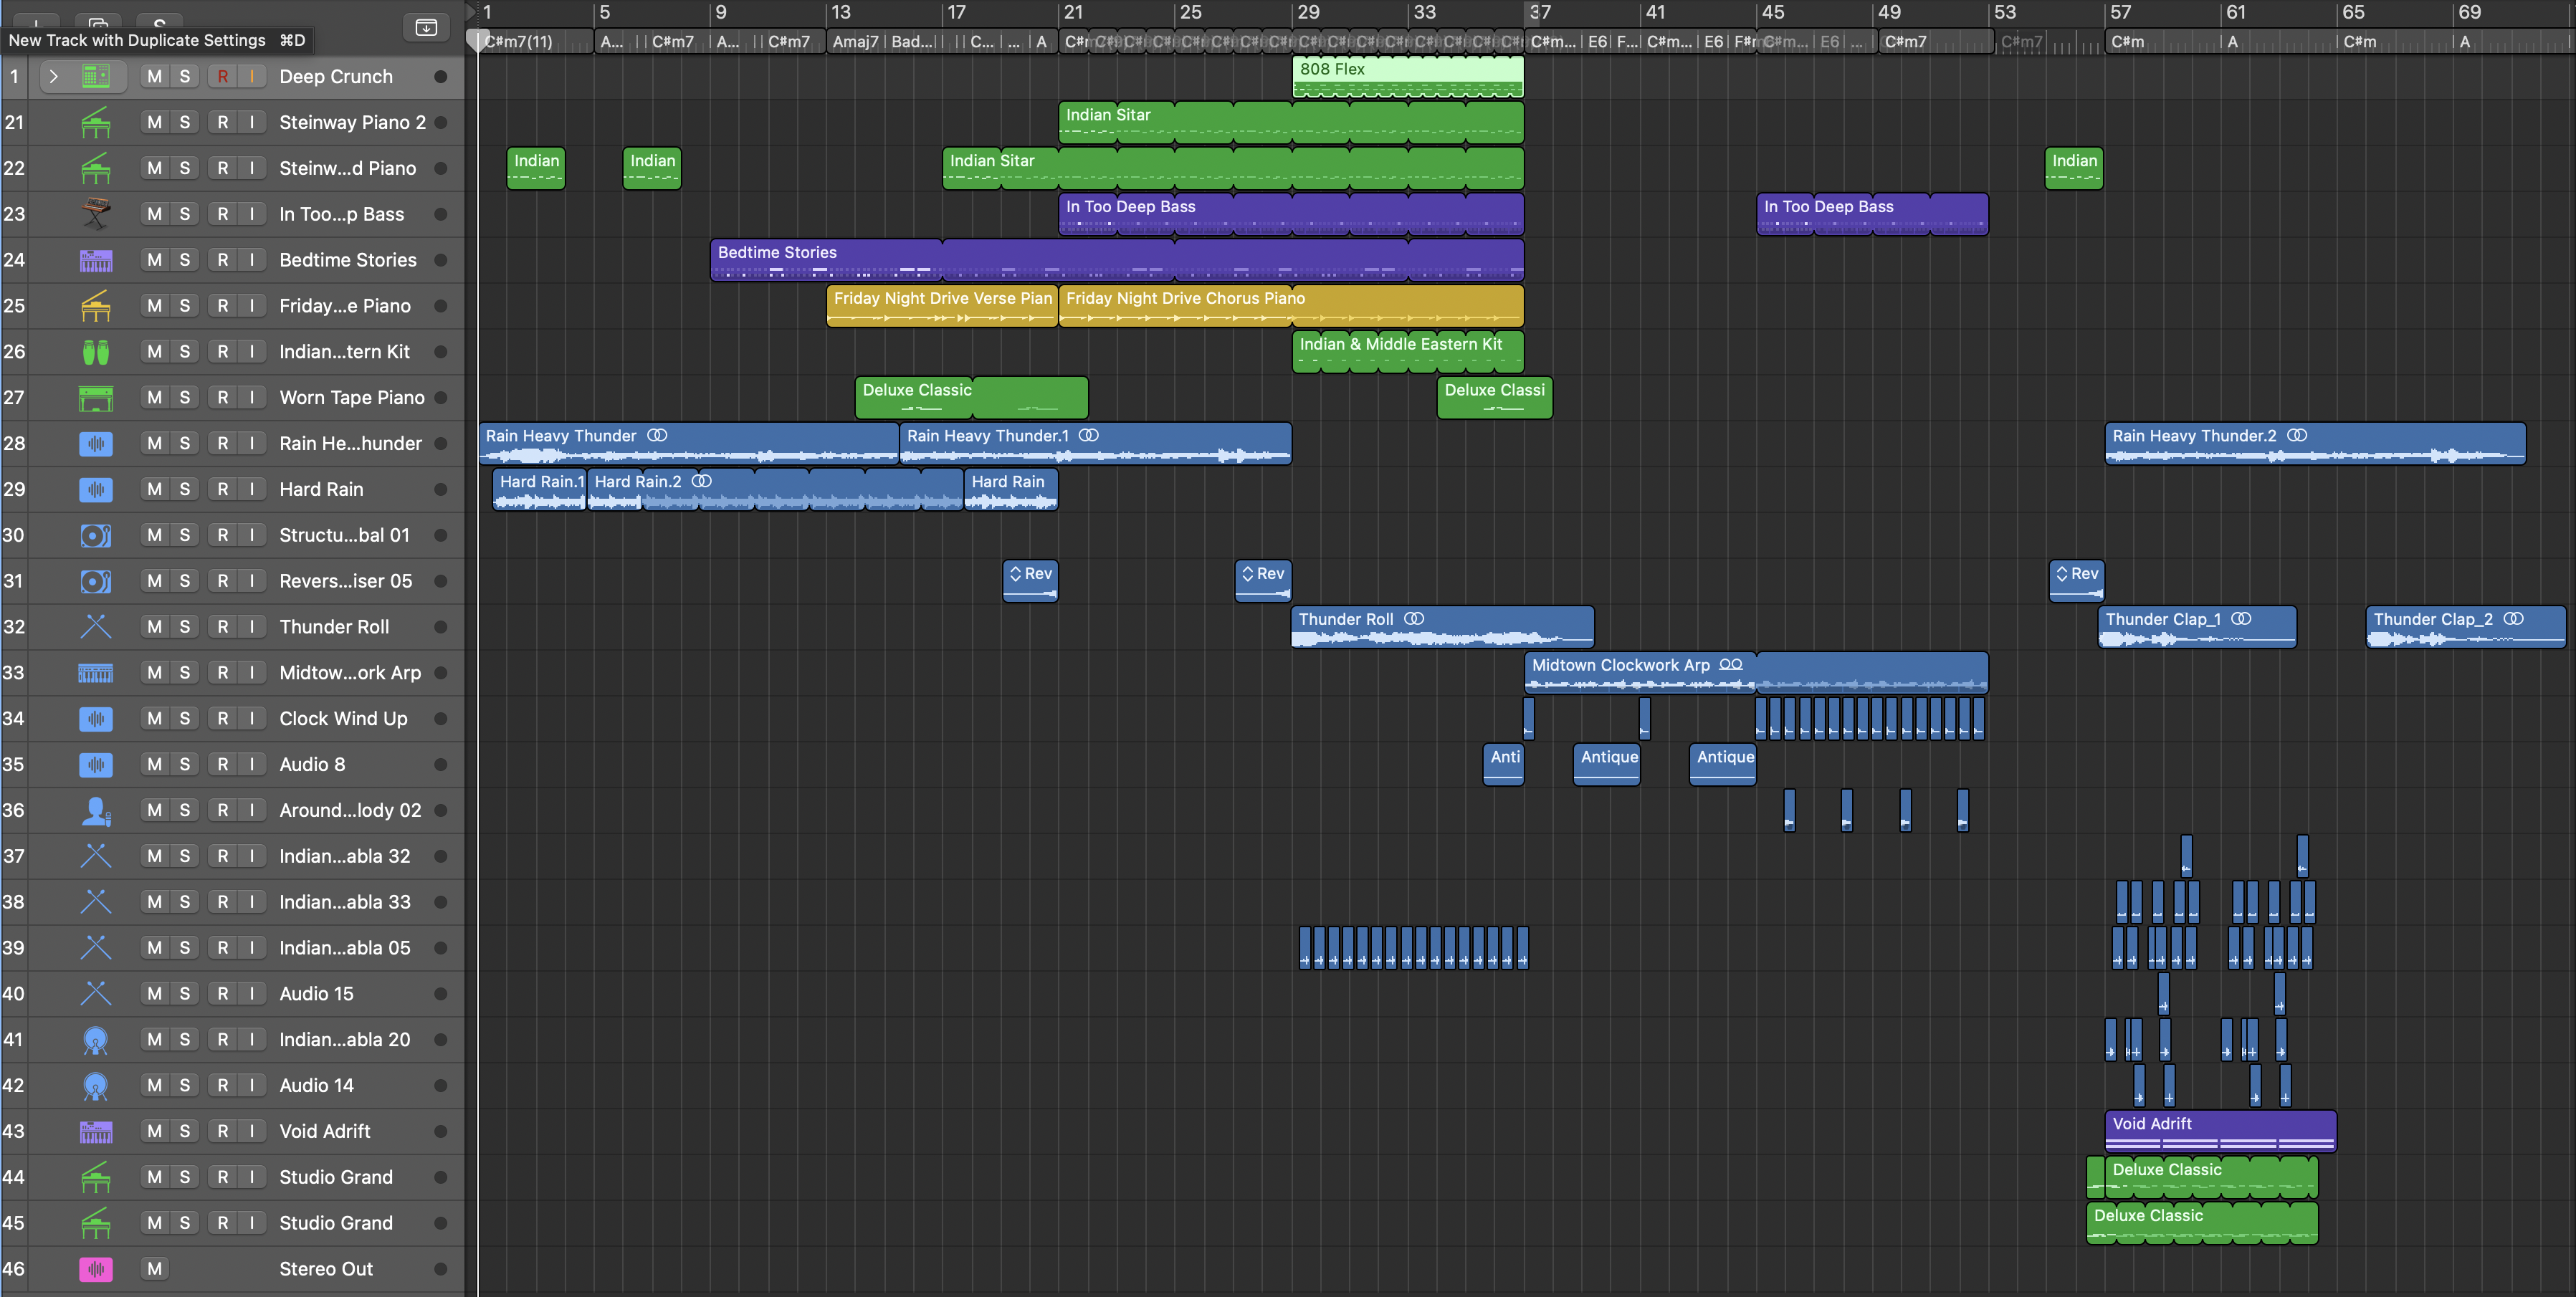The width and height of the screenshot is (2576, 1297).
Task: Click bar 37 in the ruler
Action: click(x=1540, y=13)
